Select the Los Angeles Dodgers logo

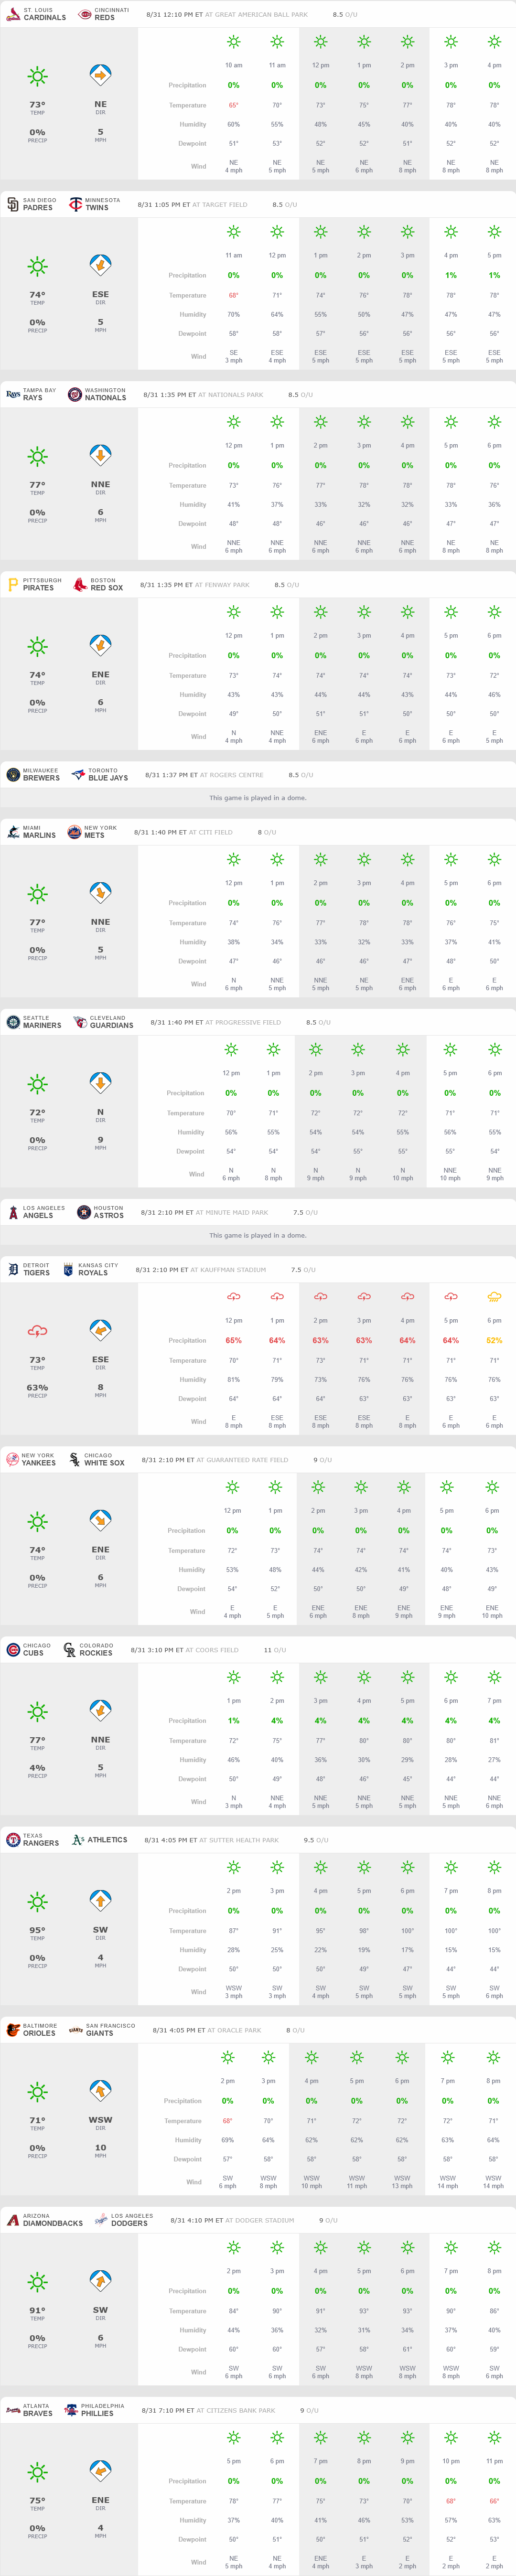pos(100,2219)
